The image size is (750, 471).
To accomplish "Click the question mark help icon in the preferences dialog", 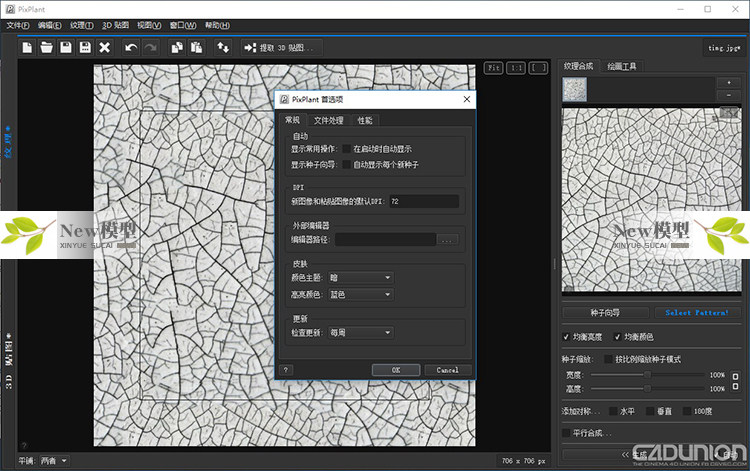I will (x=286, y=370).
